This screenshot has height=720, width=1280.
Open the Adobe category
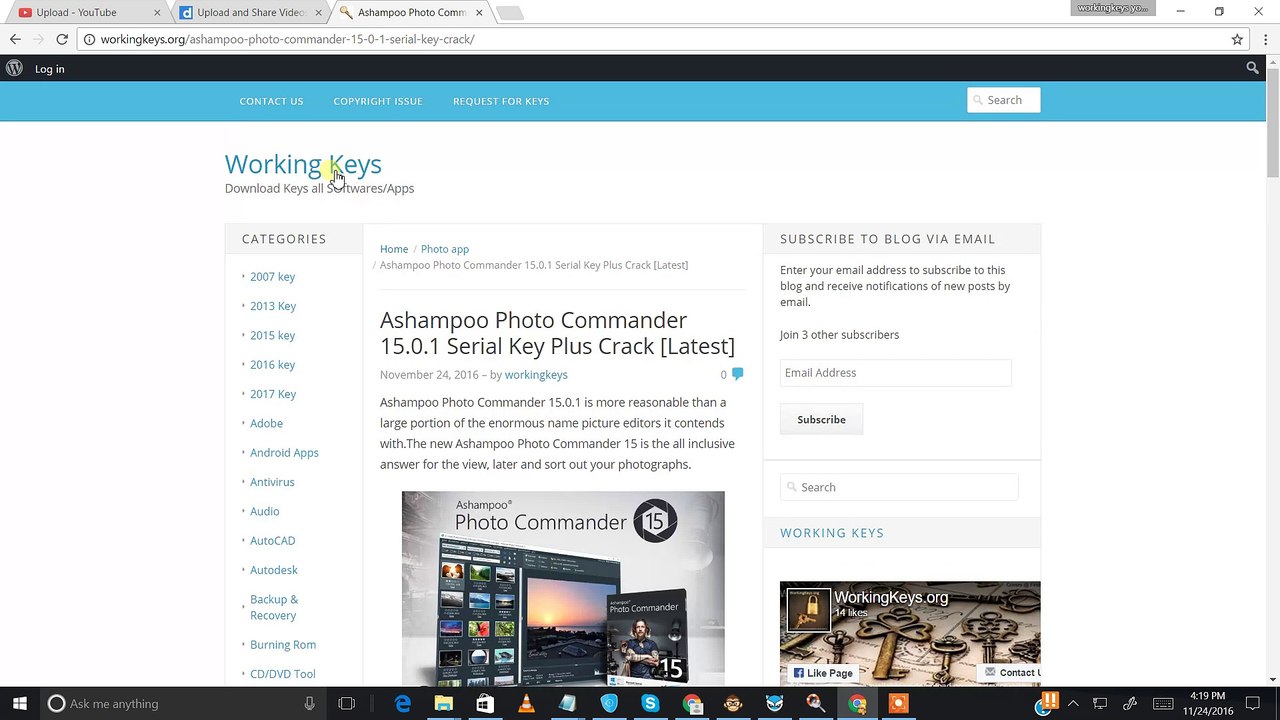click(x=266, y=423)
